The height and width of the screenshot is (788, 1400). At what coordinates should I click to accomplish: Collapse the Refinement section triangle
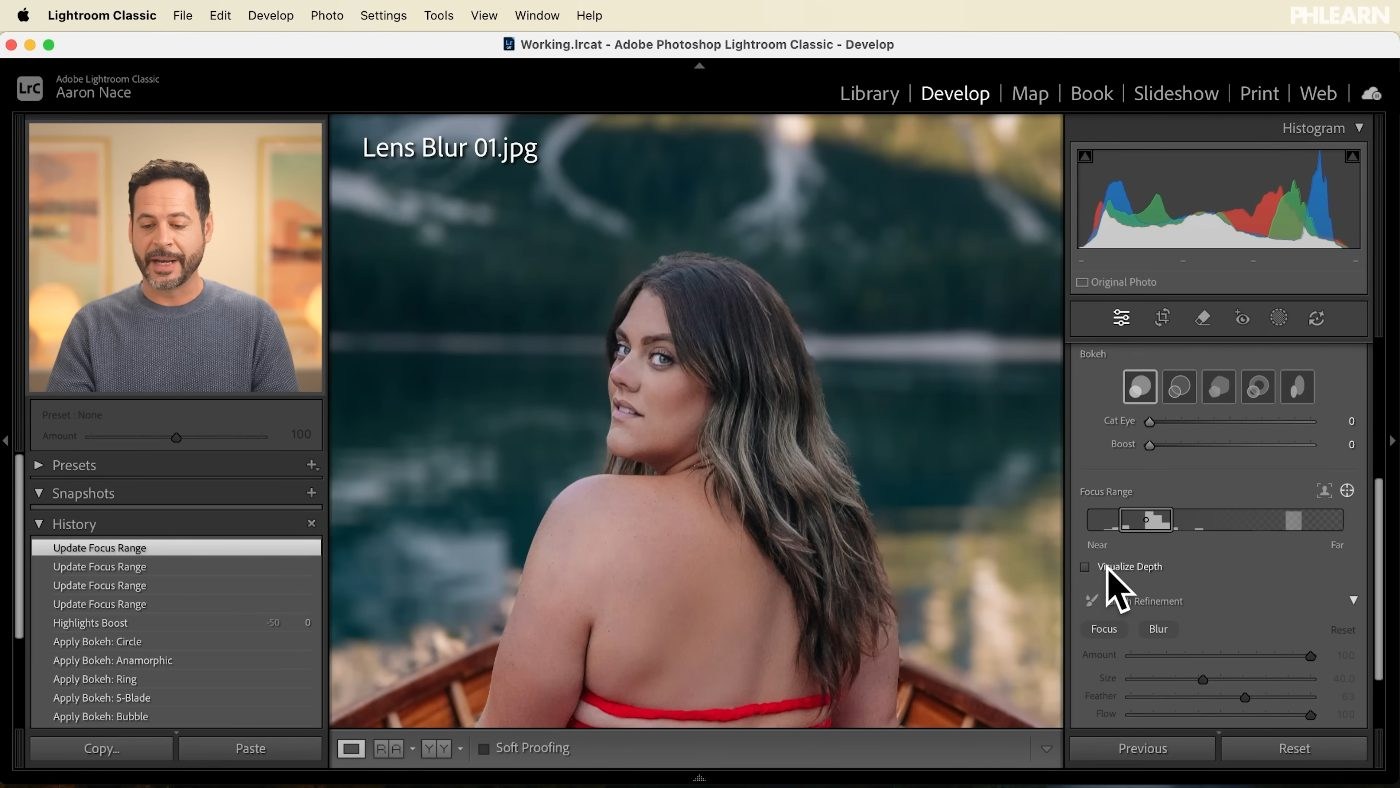pyautogui.click(x=1353, y=601)
